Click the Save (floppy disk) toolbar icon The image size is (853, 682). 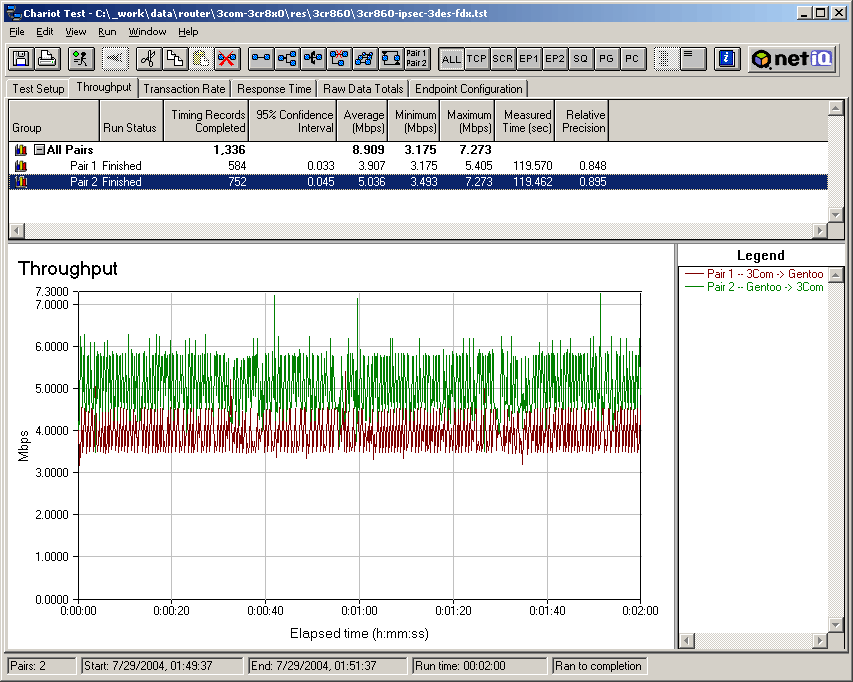(x=21, y=59)
